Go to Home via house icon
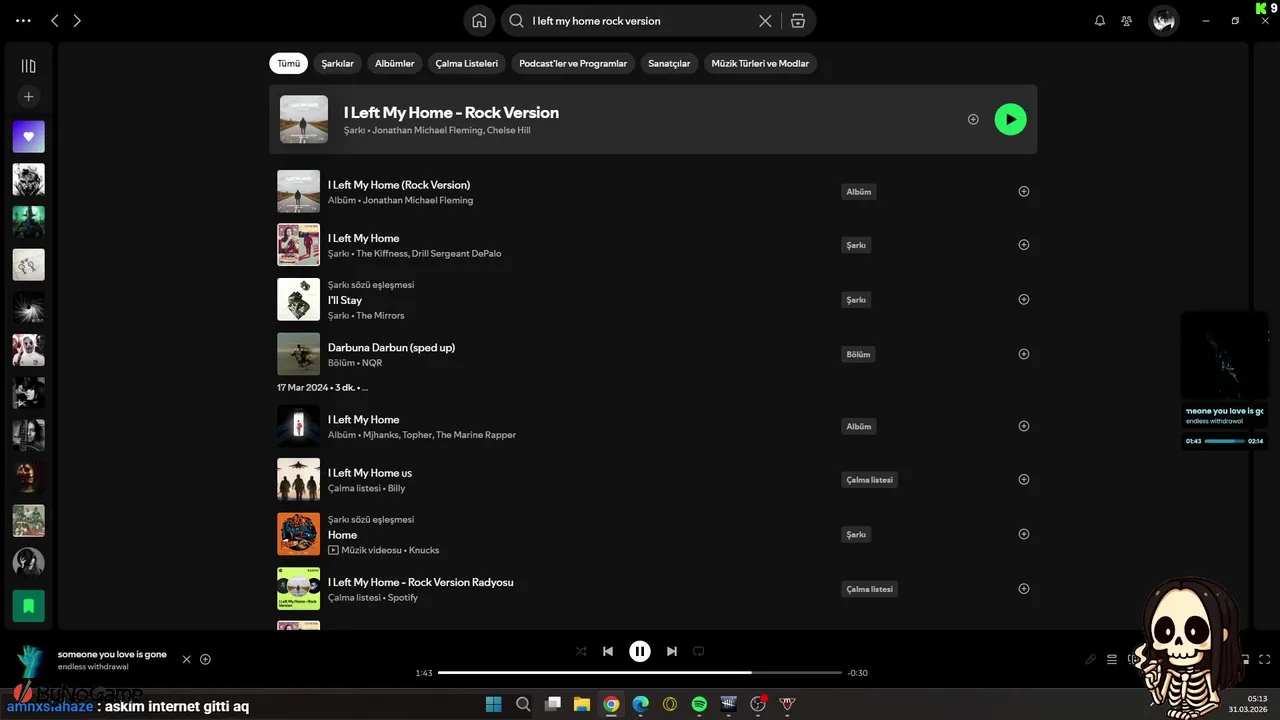The image size is (1280, 720). click(479, 21)
